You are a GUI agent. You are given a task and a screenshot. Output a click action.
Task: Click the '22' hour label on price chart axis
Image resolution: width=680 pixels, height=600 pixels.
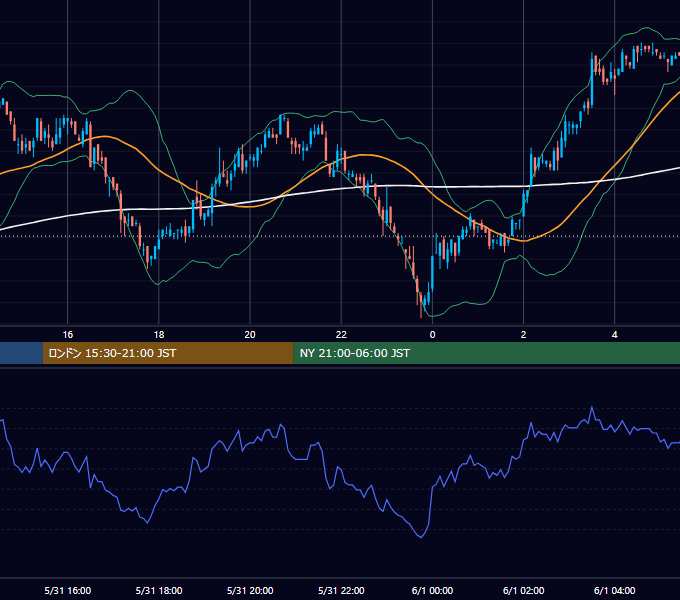pos(341,335)
